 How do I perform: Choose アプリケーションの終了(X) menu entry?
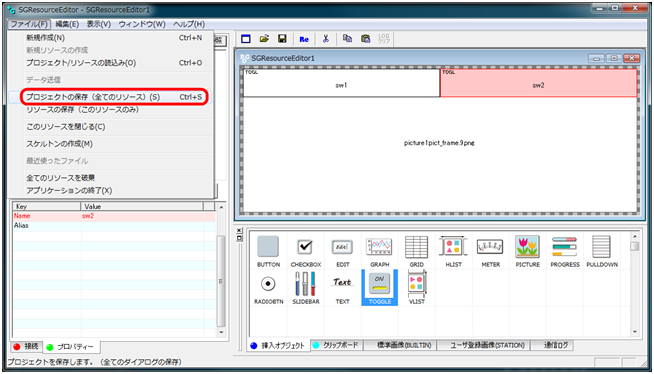pos(111,191)
